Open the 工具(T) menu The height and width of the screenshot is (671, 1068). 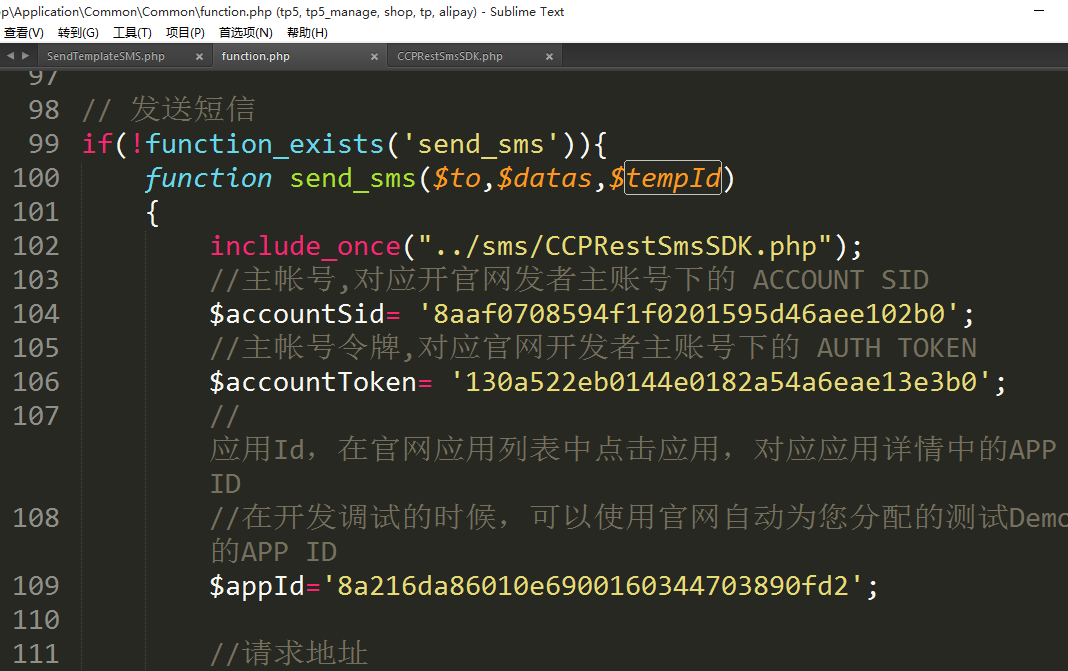[x=132, y=33]
